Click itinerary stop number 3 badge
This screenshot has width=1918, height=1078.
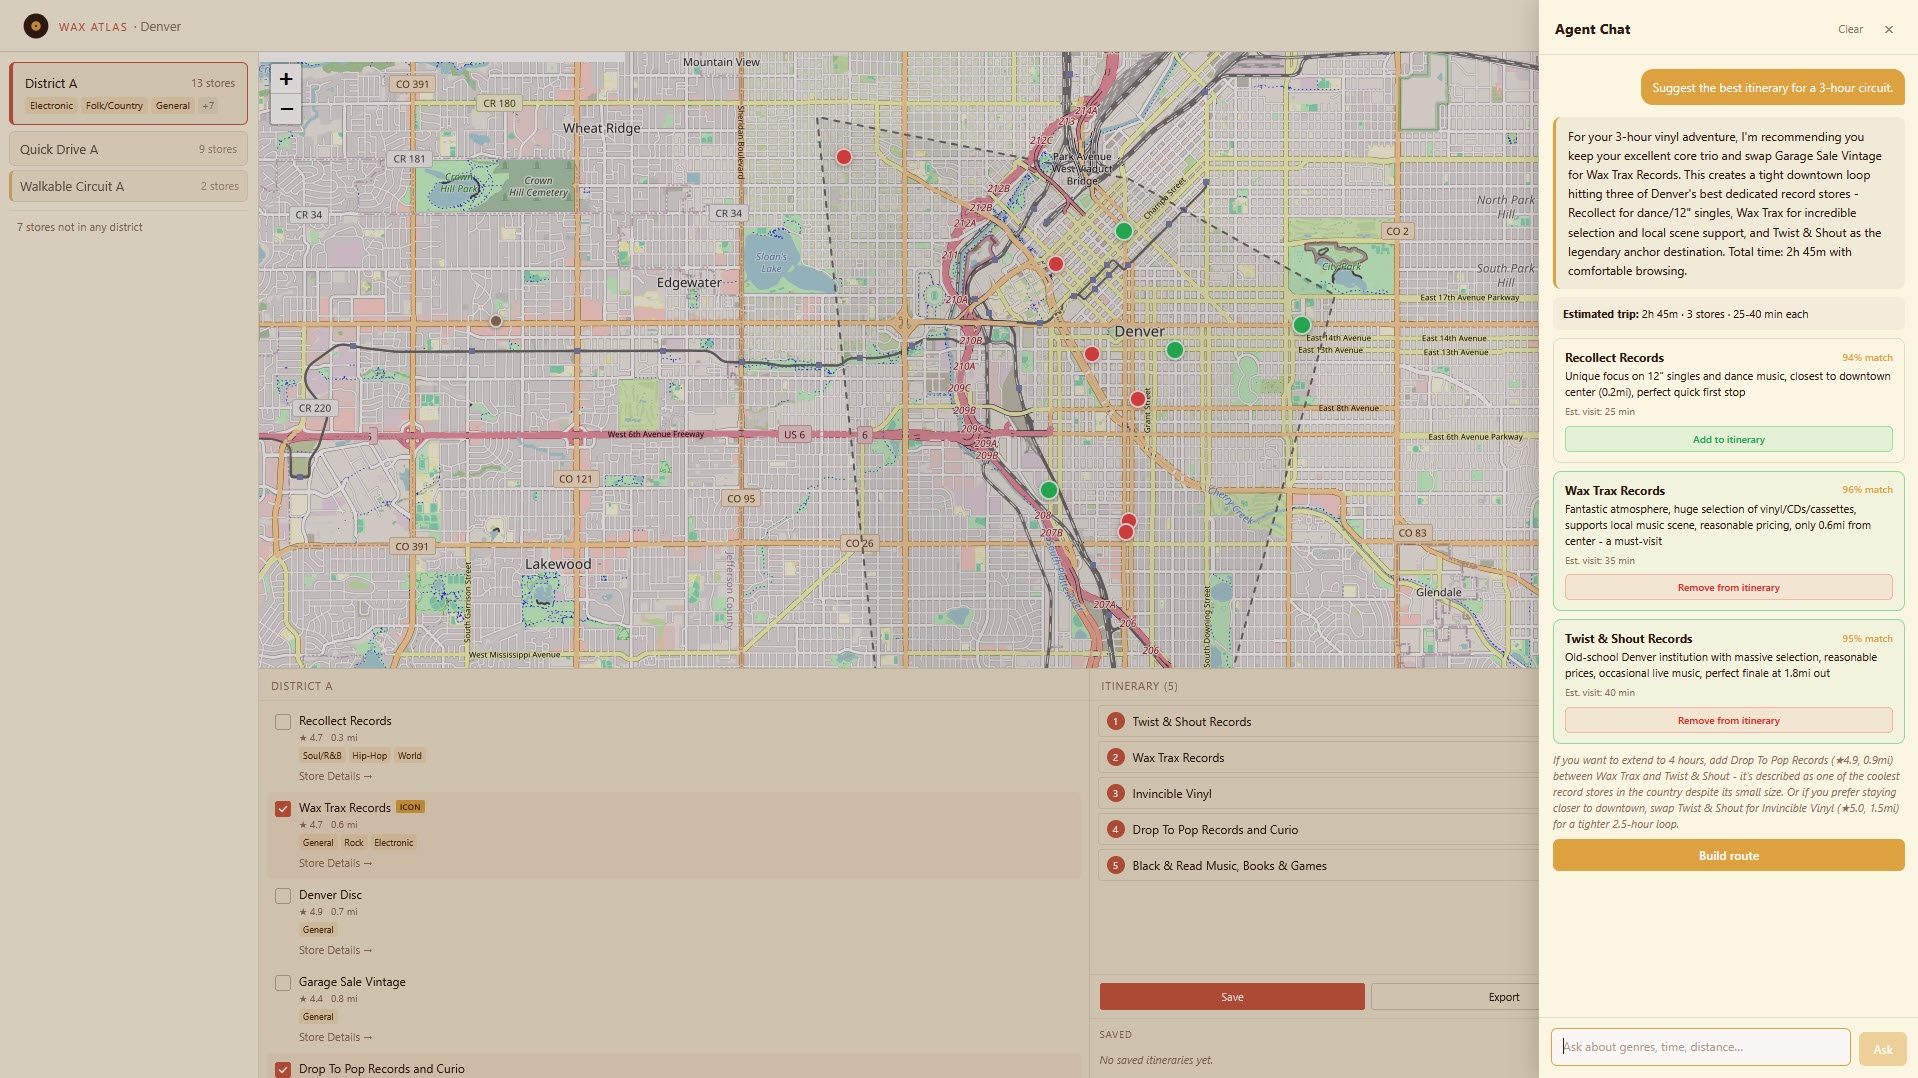pos(1116,793)
